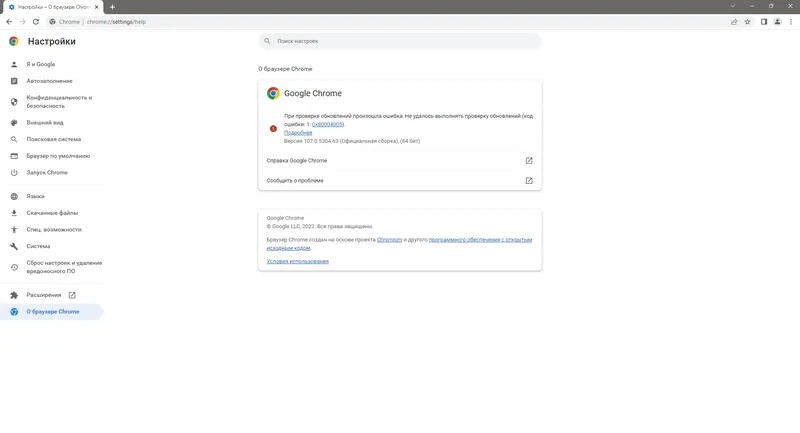Open a new tab with plus button

click(112, 6)
